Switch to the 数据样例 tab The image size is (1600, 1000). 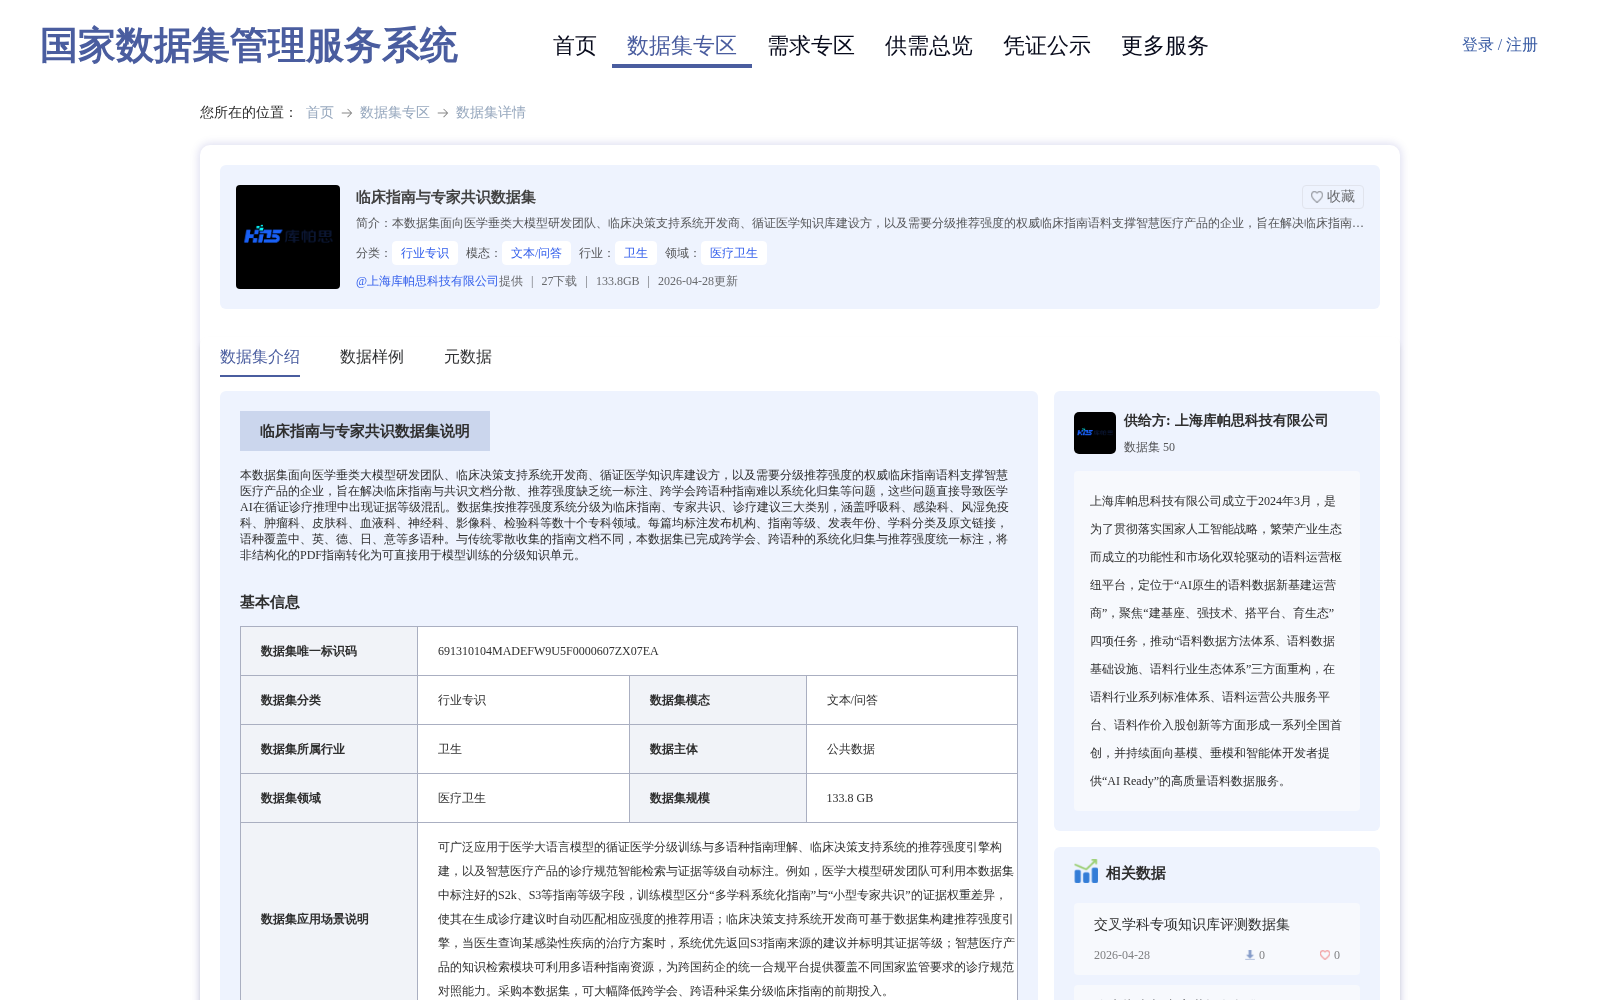pos(372,357)
